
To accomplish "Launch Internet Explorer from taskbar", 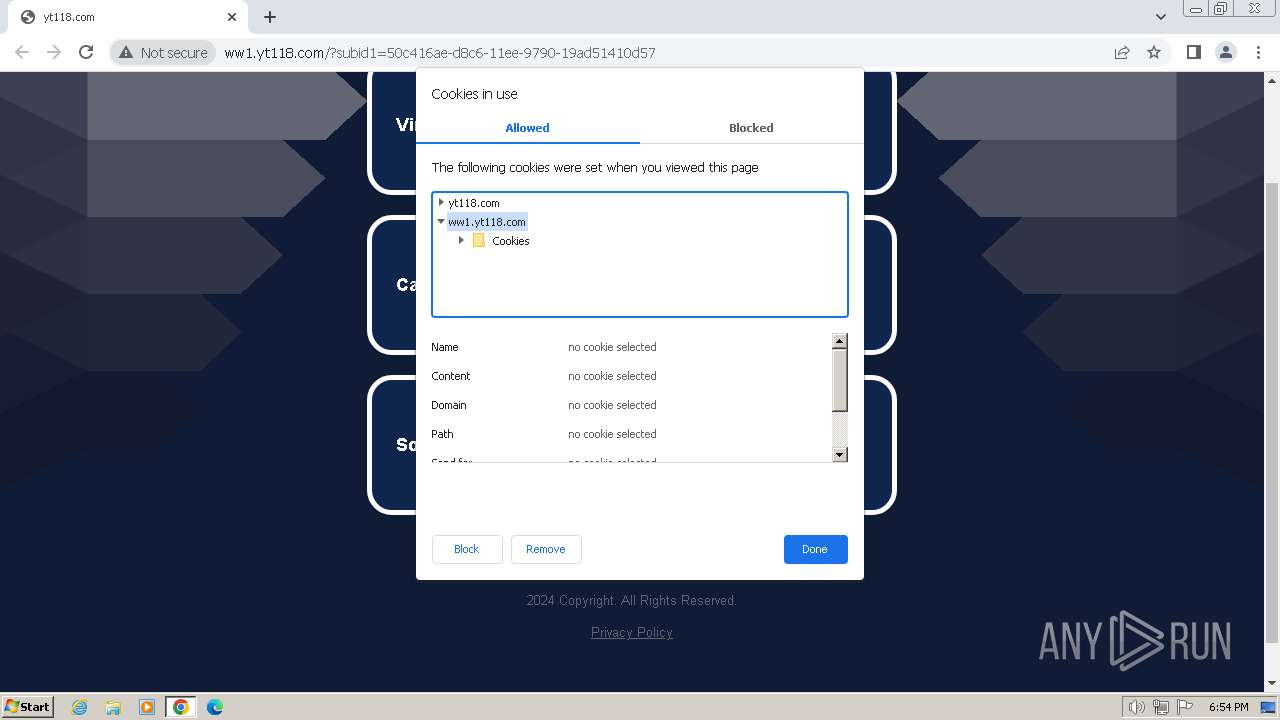I will tap(80, 707).
